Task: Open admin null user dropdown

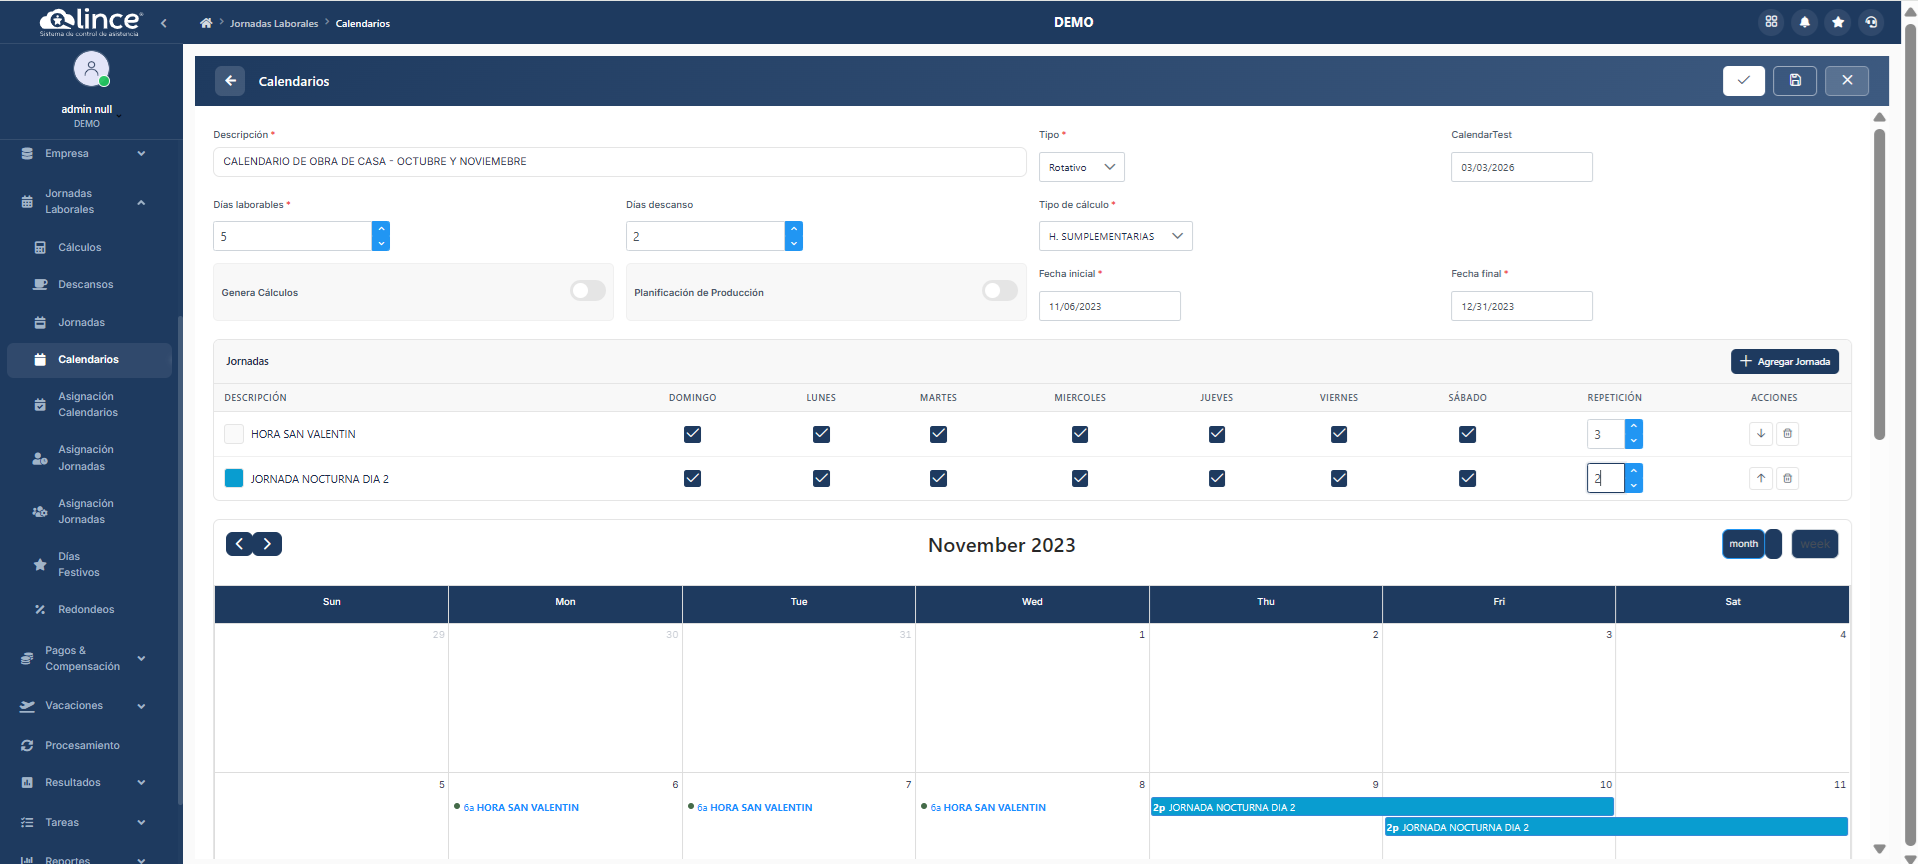Action: tap(119, 116)
